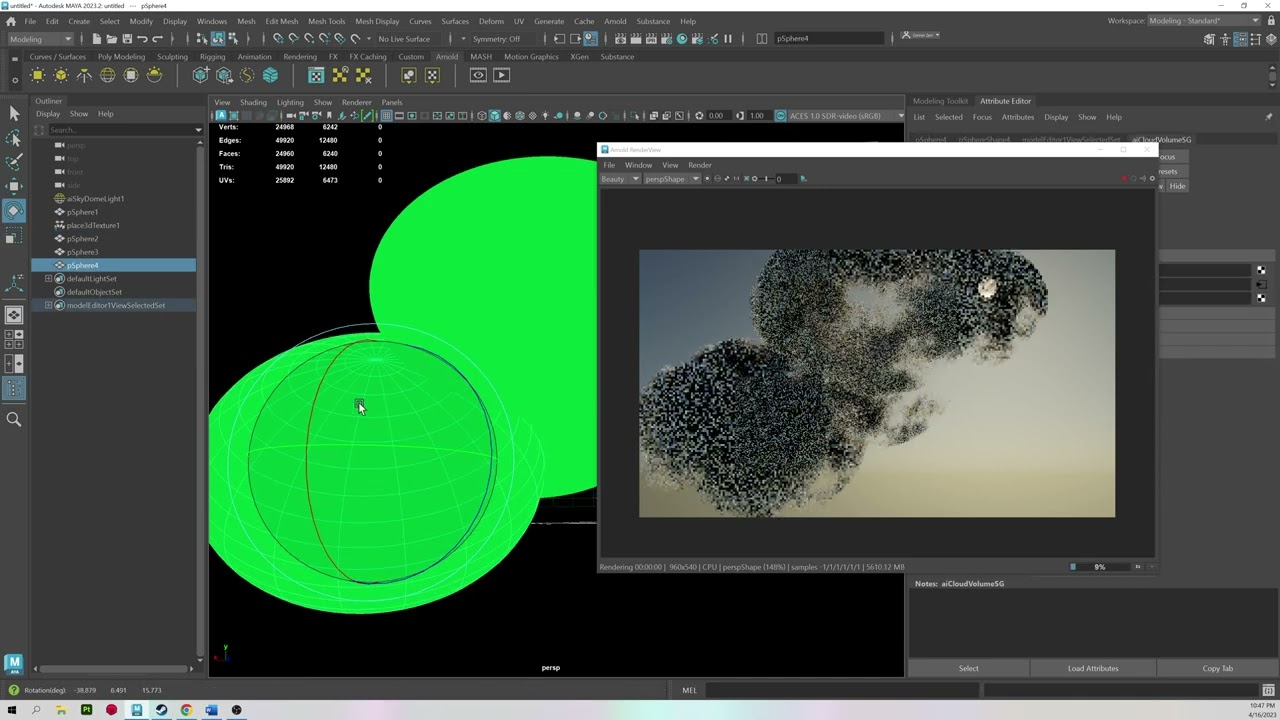Open Arnold RenderView eye shelf icon
Viewport: 1280px width, 720px height.
[478, 75]
